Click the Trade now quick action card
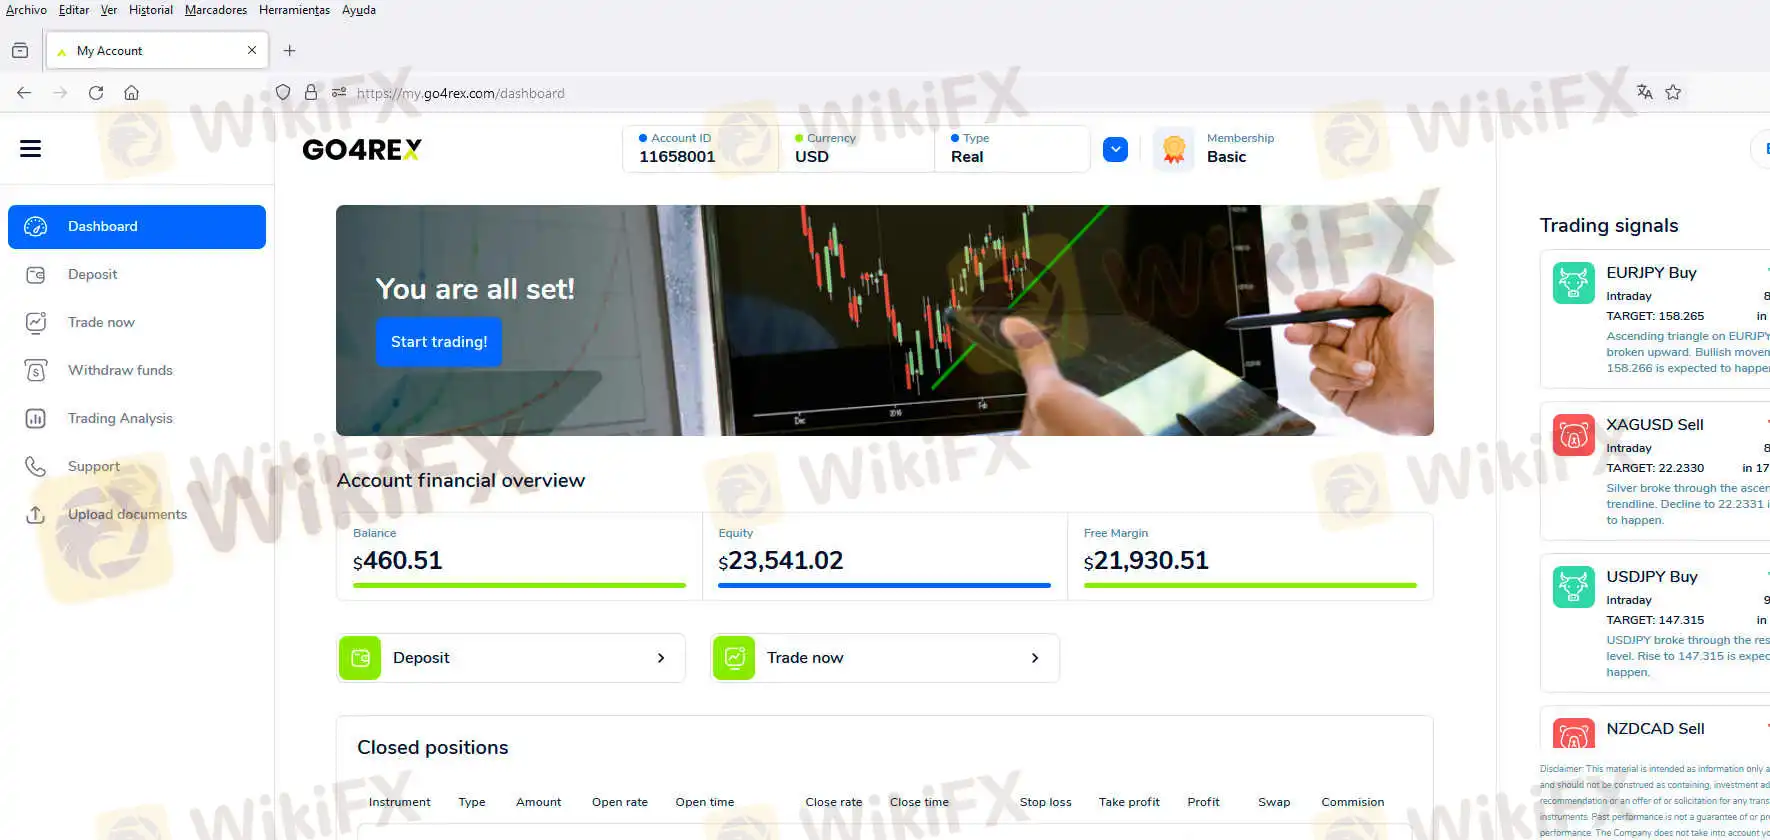This screenshot has height=840, width=1770. (x=885, y=658)
